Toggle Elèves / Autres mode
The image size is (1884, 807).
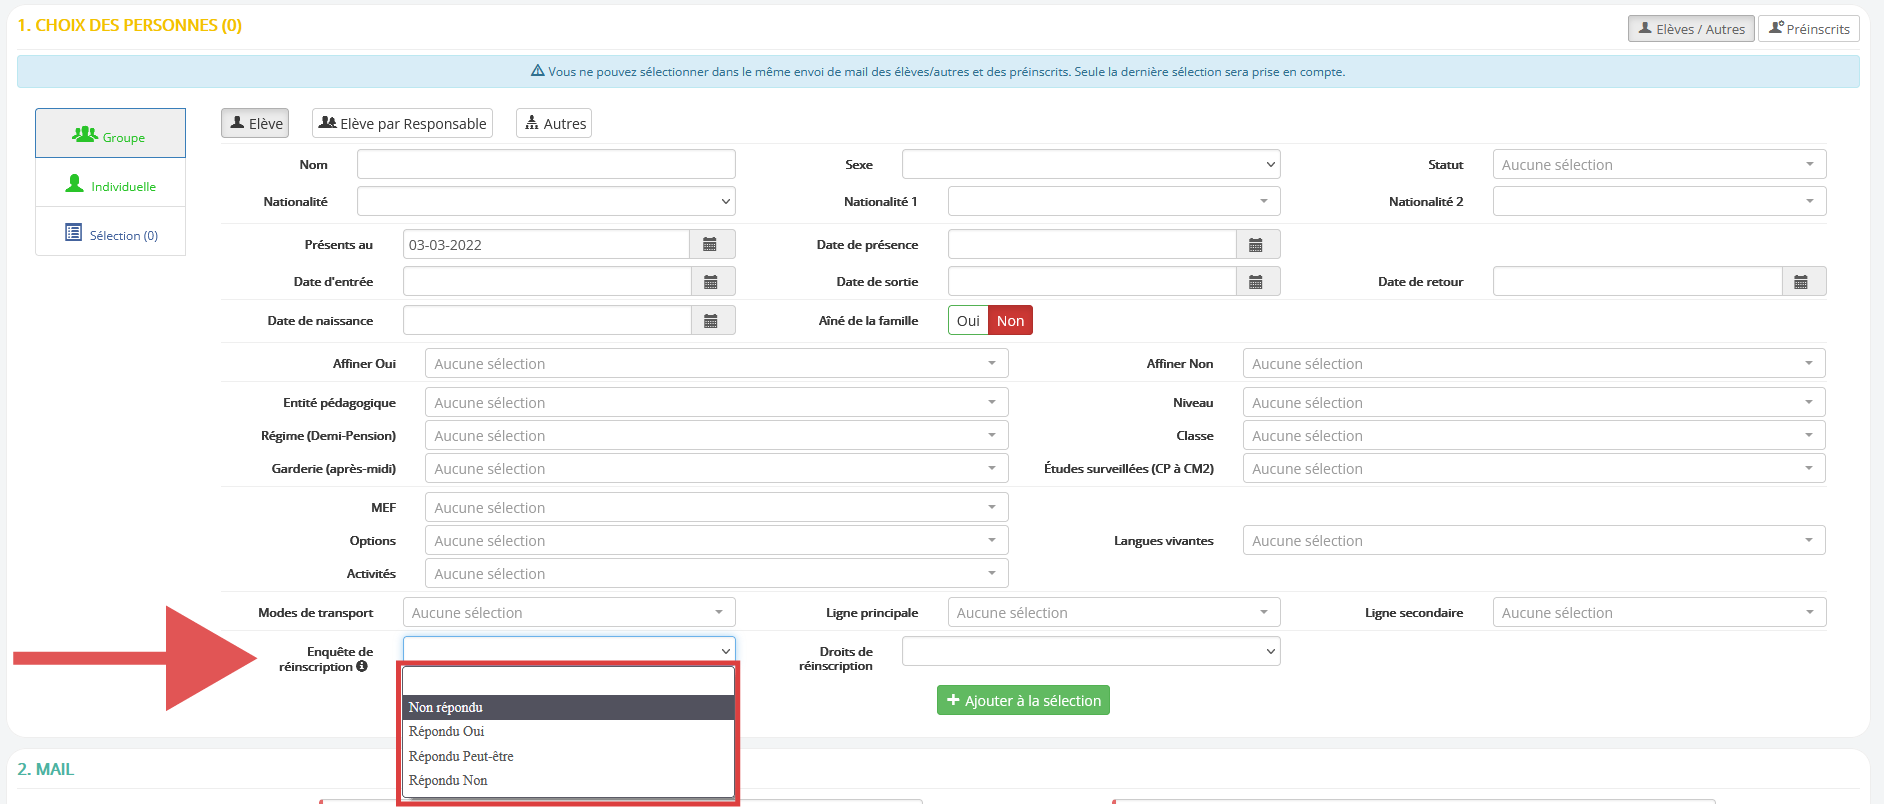pos(1690,29)
